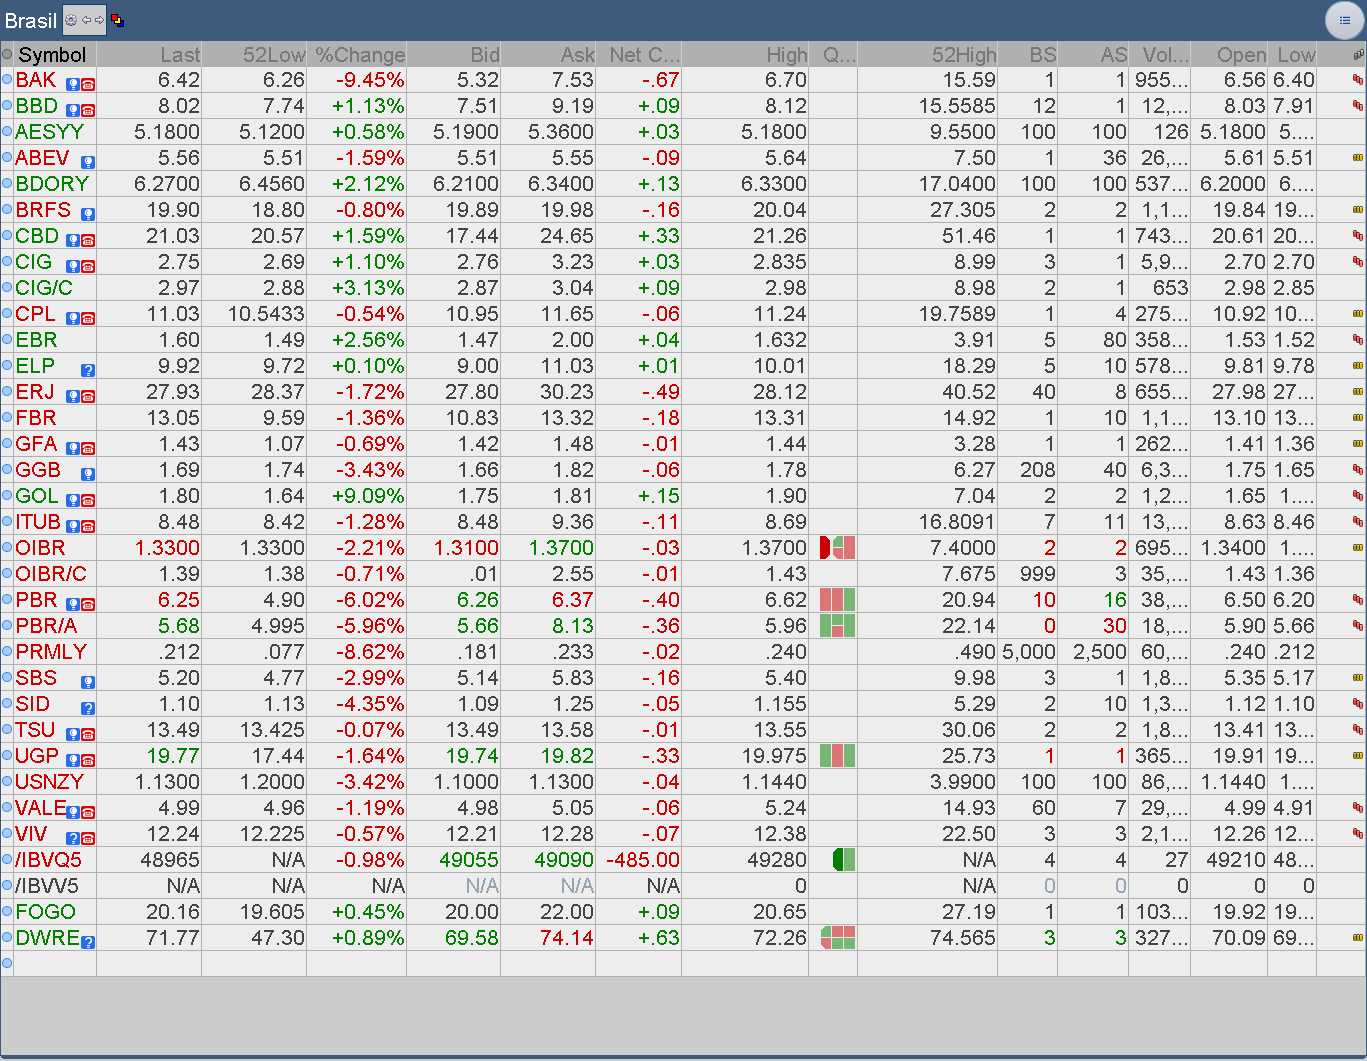Screen dimensions: 1367x1061
Task: Click the chain icon in the header row
Action: tap(1358, 55)
